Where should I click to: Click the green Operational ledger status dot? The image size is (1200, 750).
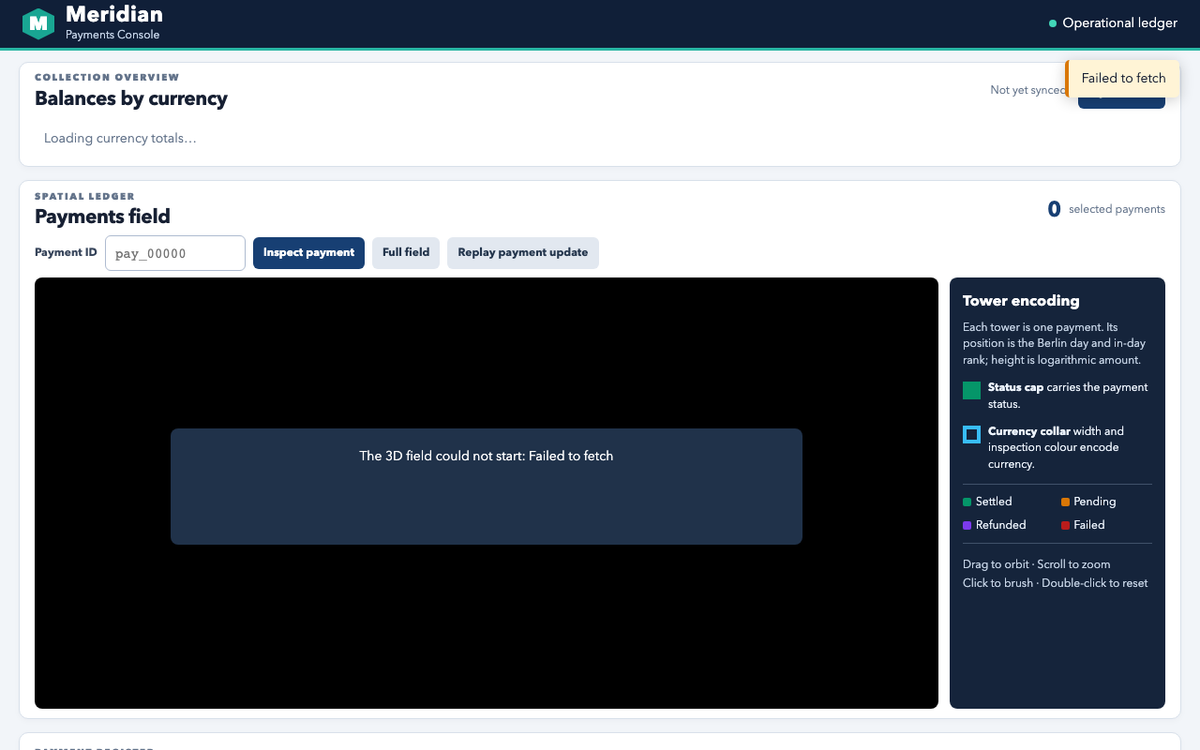(x=1052, y=23)
